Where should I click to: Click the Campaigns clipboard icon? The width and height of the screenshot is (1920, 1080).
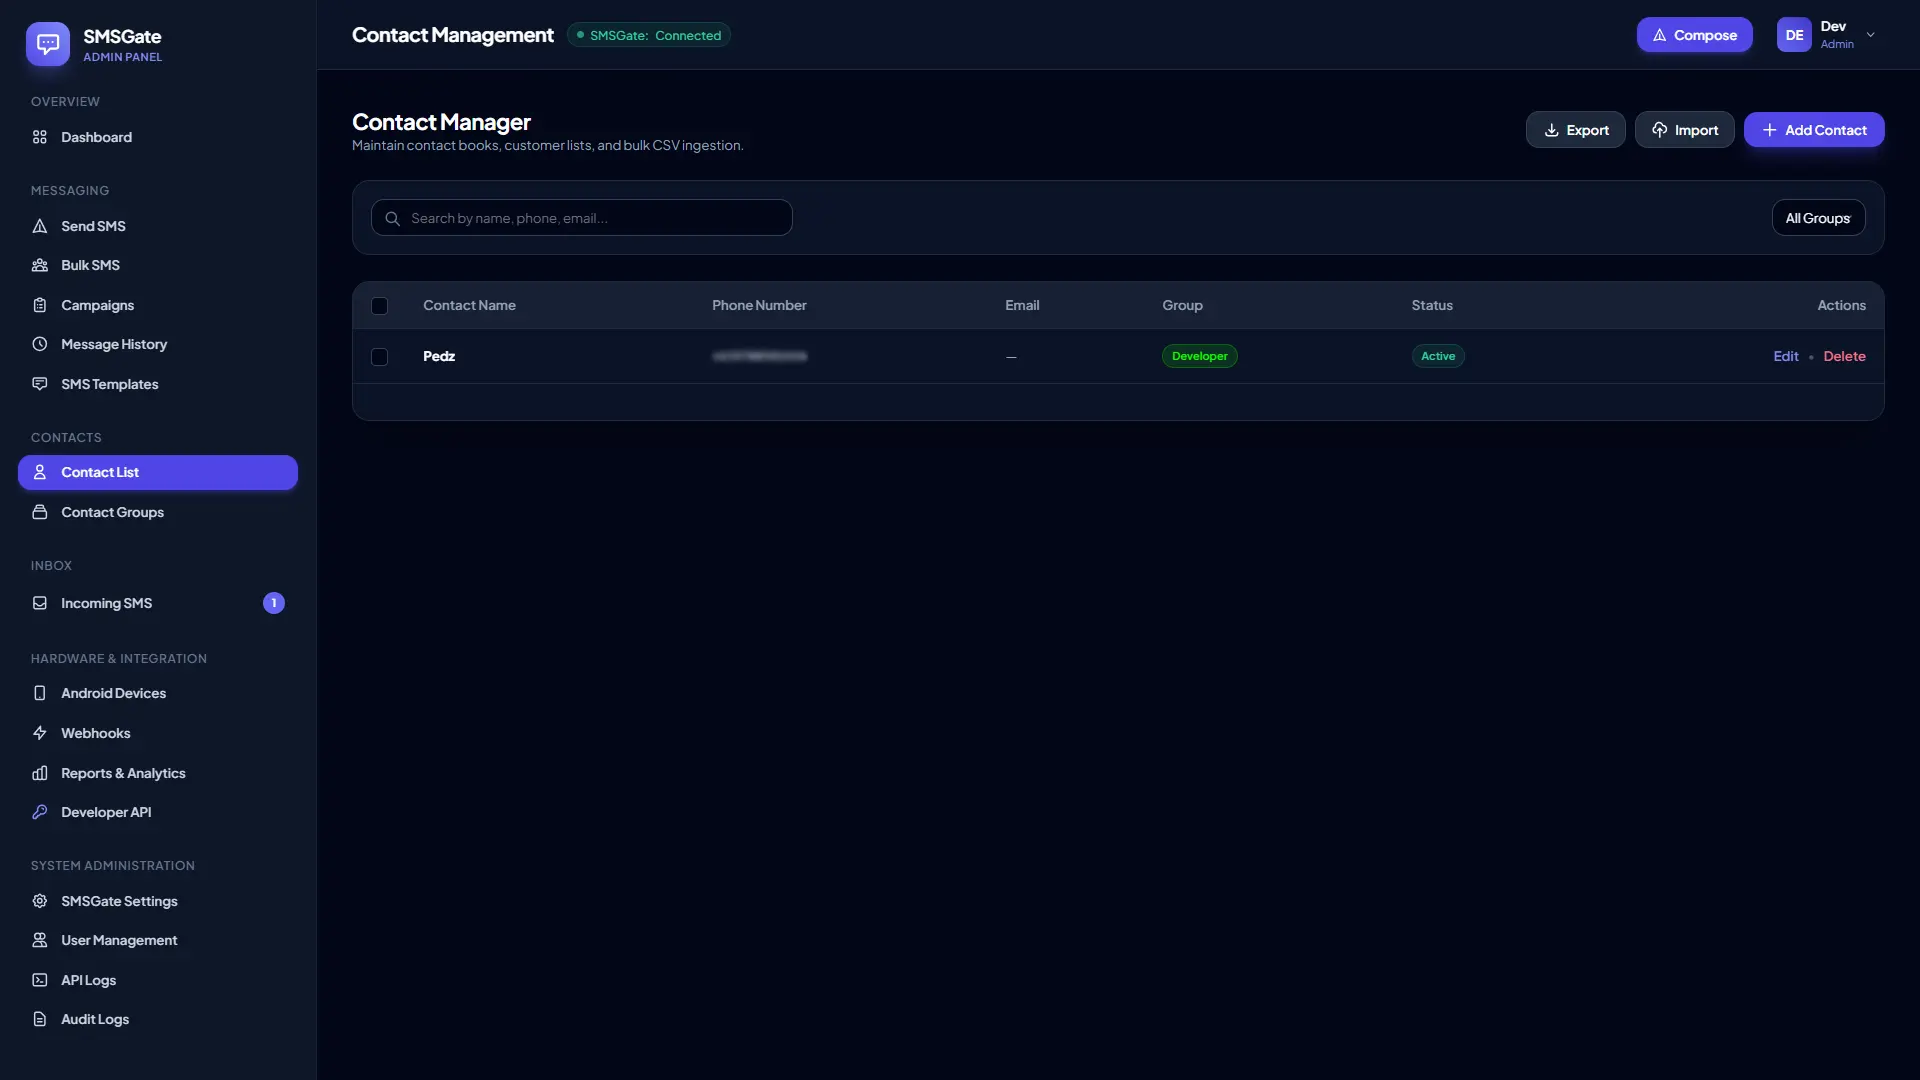40,305
